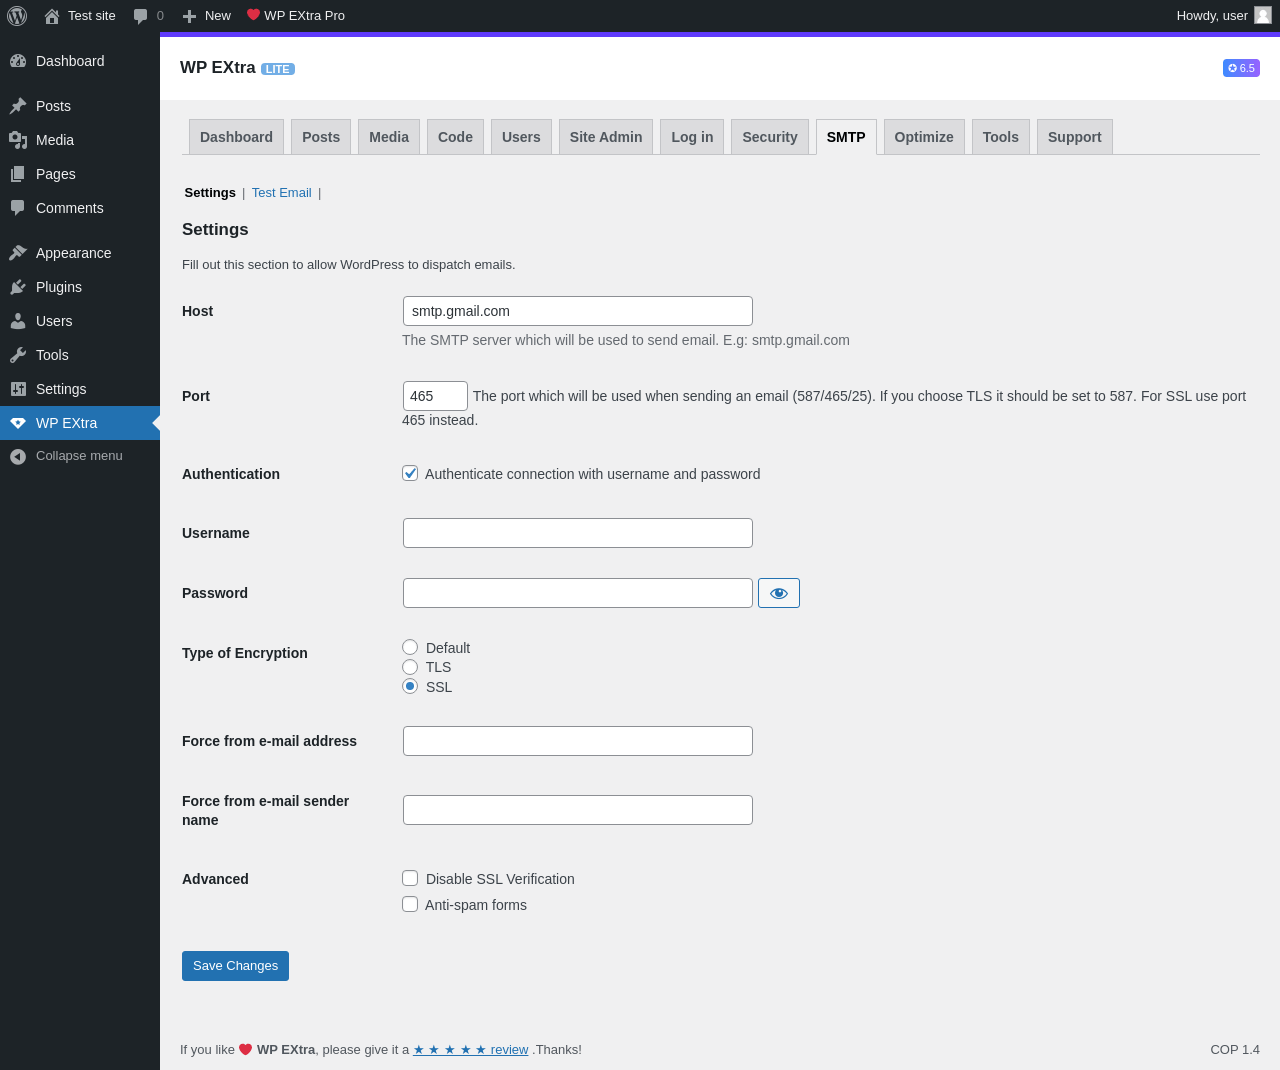The image size is (1280, 1070).
Task: Click the Port number field
Action: pyautogui.click(x=435, y=396)
